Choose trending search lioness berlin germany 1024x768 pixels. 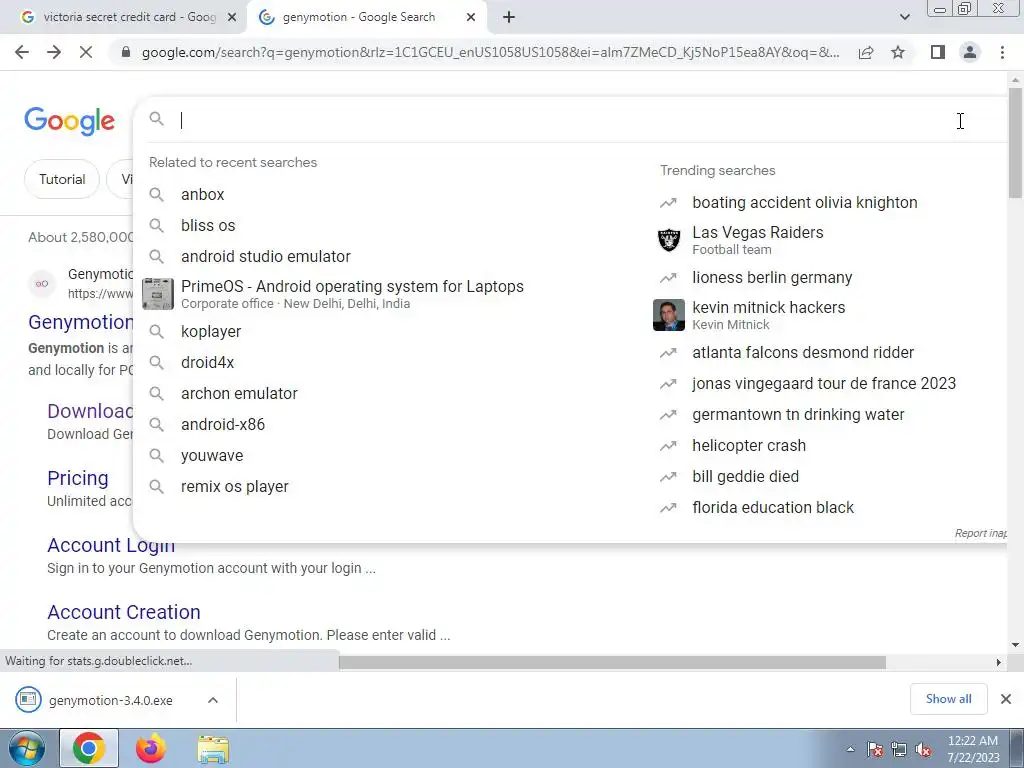pos(772,278)
